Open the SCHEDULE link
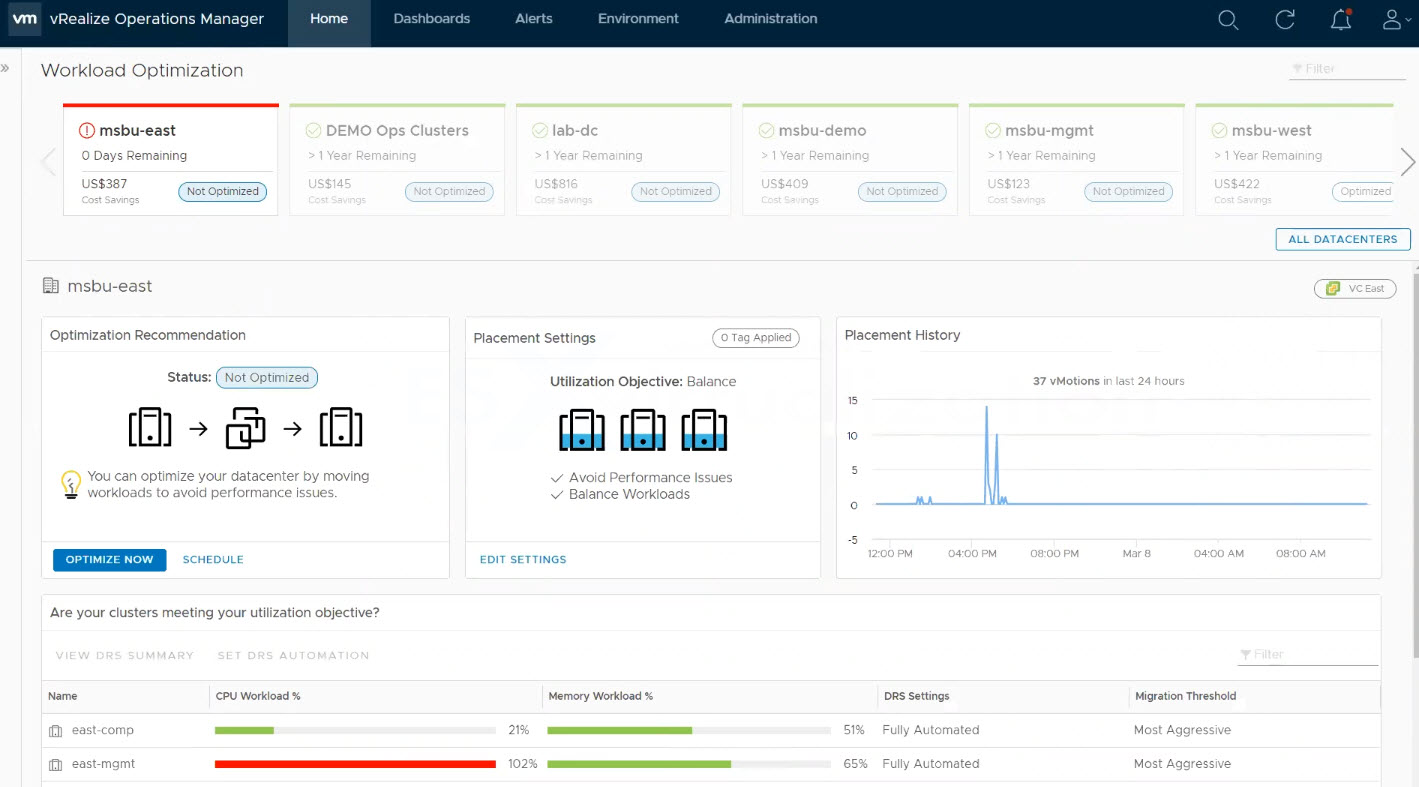1419x787 pixels. pyautogui.click(x=213, y=560)
